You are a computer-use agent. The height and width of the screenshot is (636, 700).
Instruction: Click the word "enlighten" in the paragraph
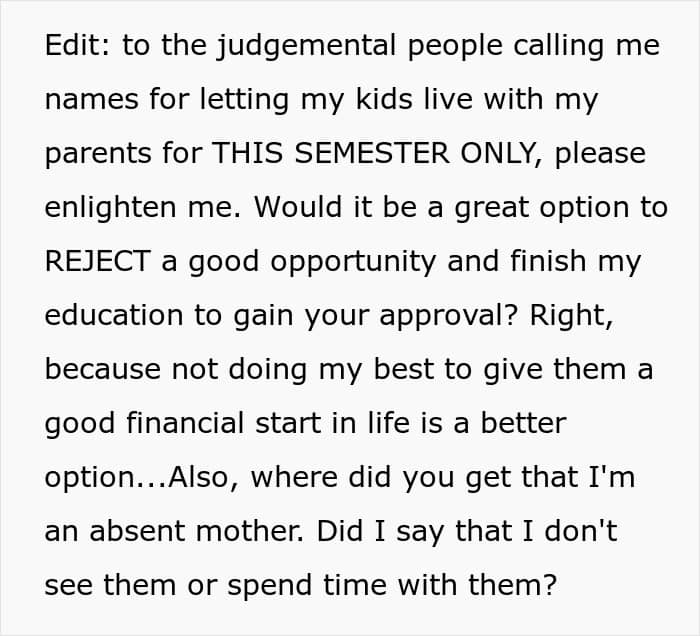point(110,208)
